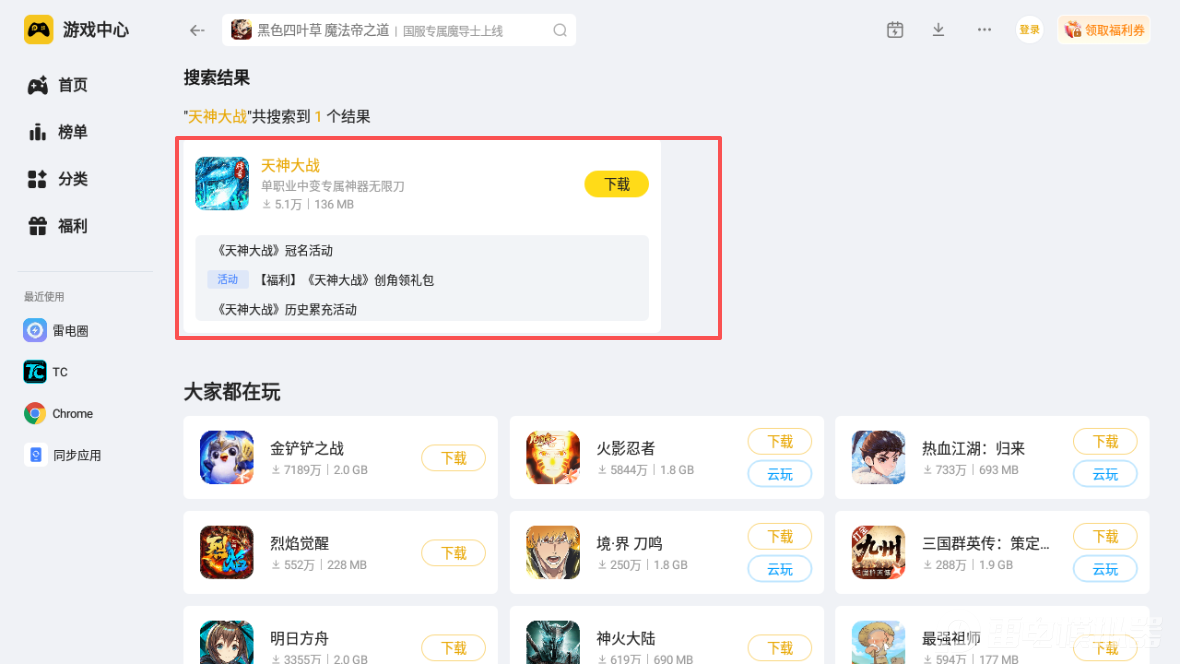Launch TC app from recently used
The image size is (1180, 664).
pos(46,372)
